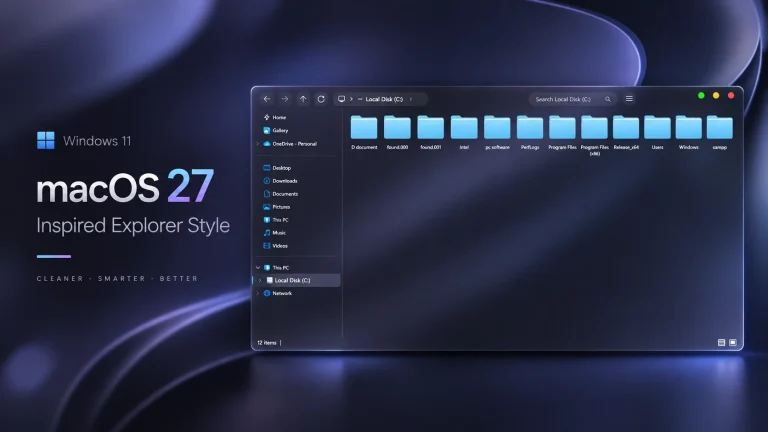Select the D document folder
This screenshot has height=432, width=768.
click(364, 132)
